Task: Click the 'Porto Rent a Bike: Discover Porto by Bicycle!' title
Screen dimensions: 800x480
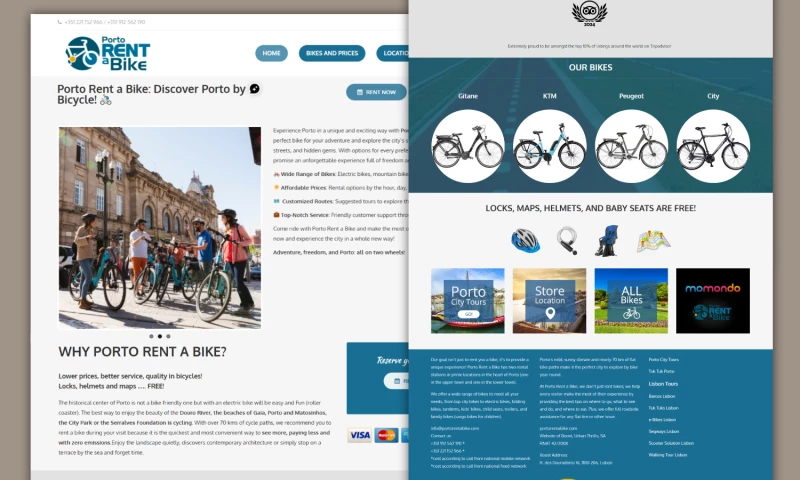Action: tap(152, 94)
